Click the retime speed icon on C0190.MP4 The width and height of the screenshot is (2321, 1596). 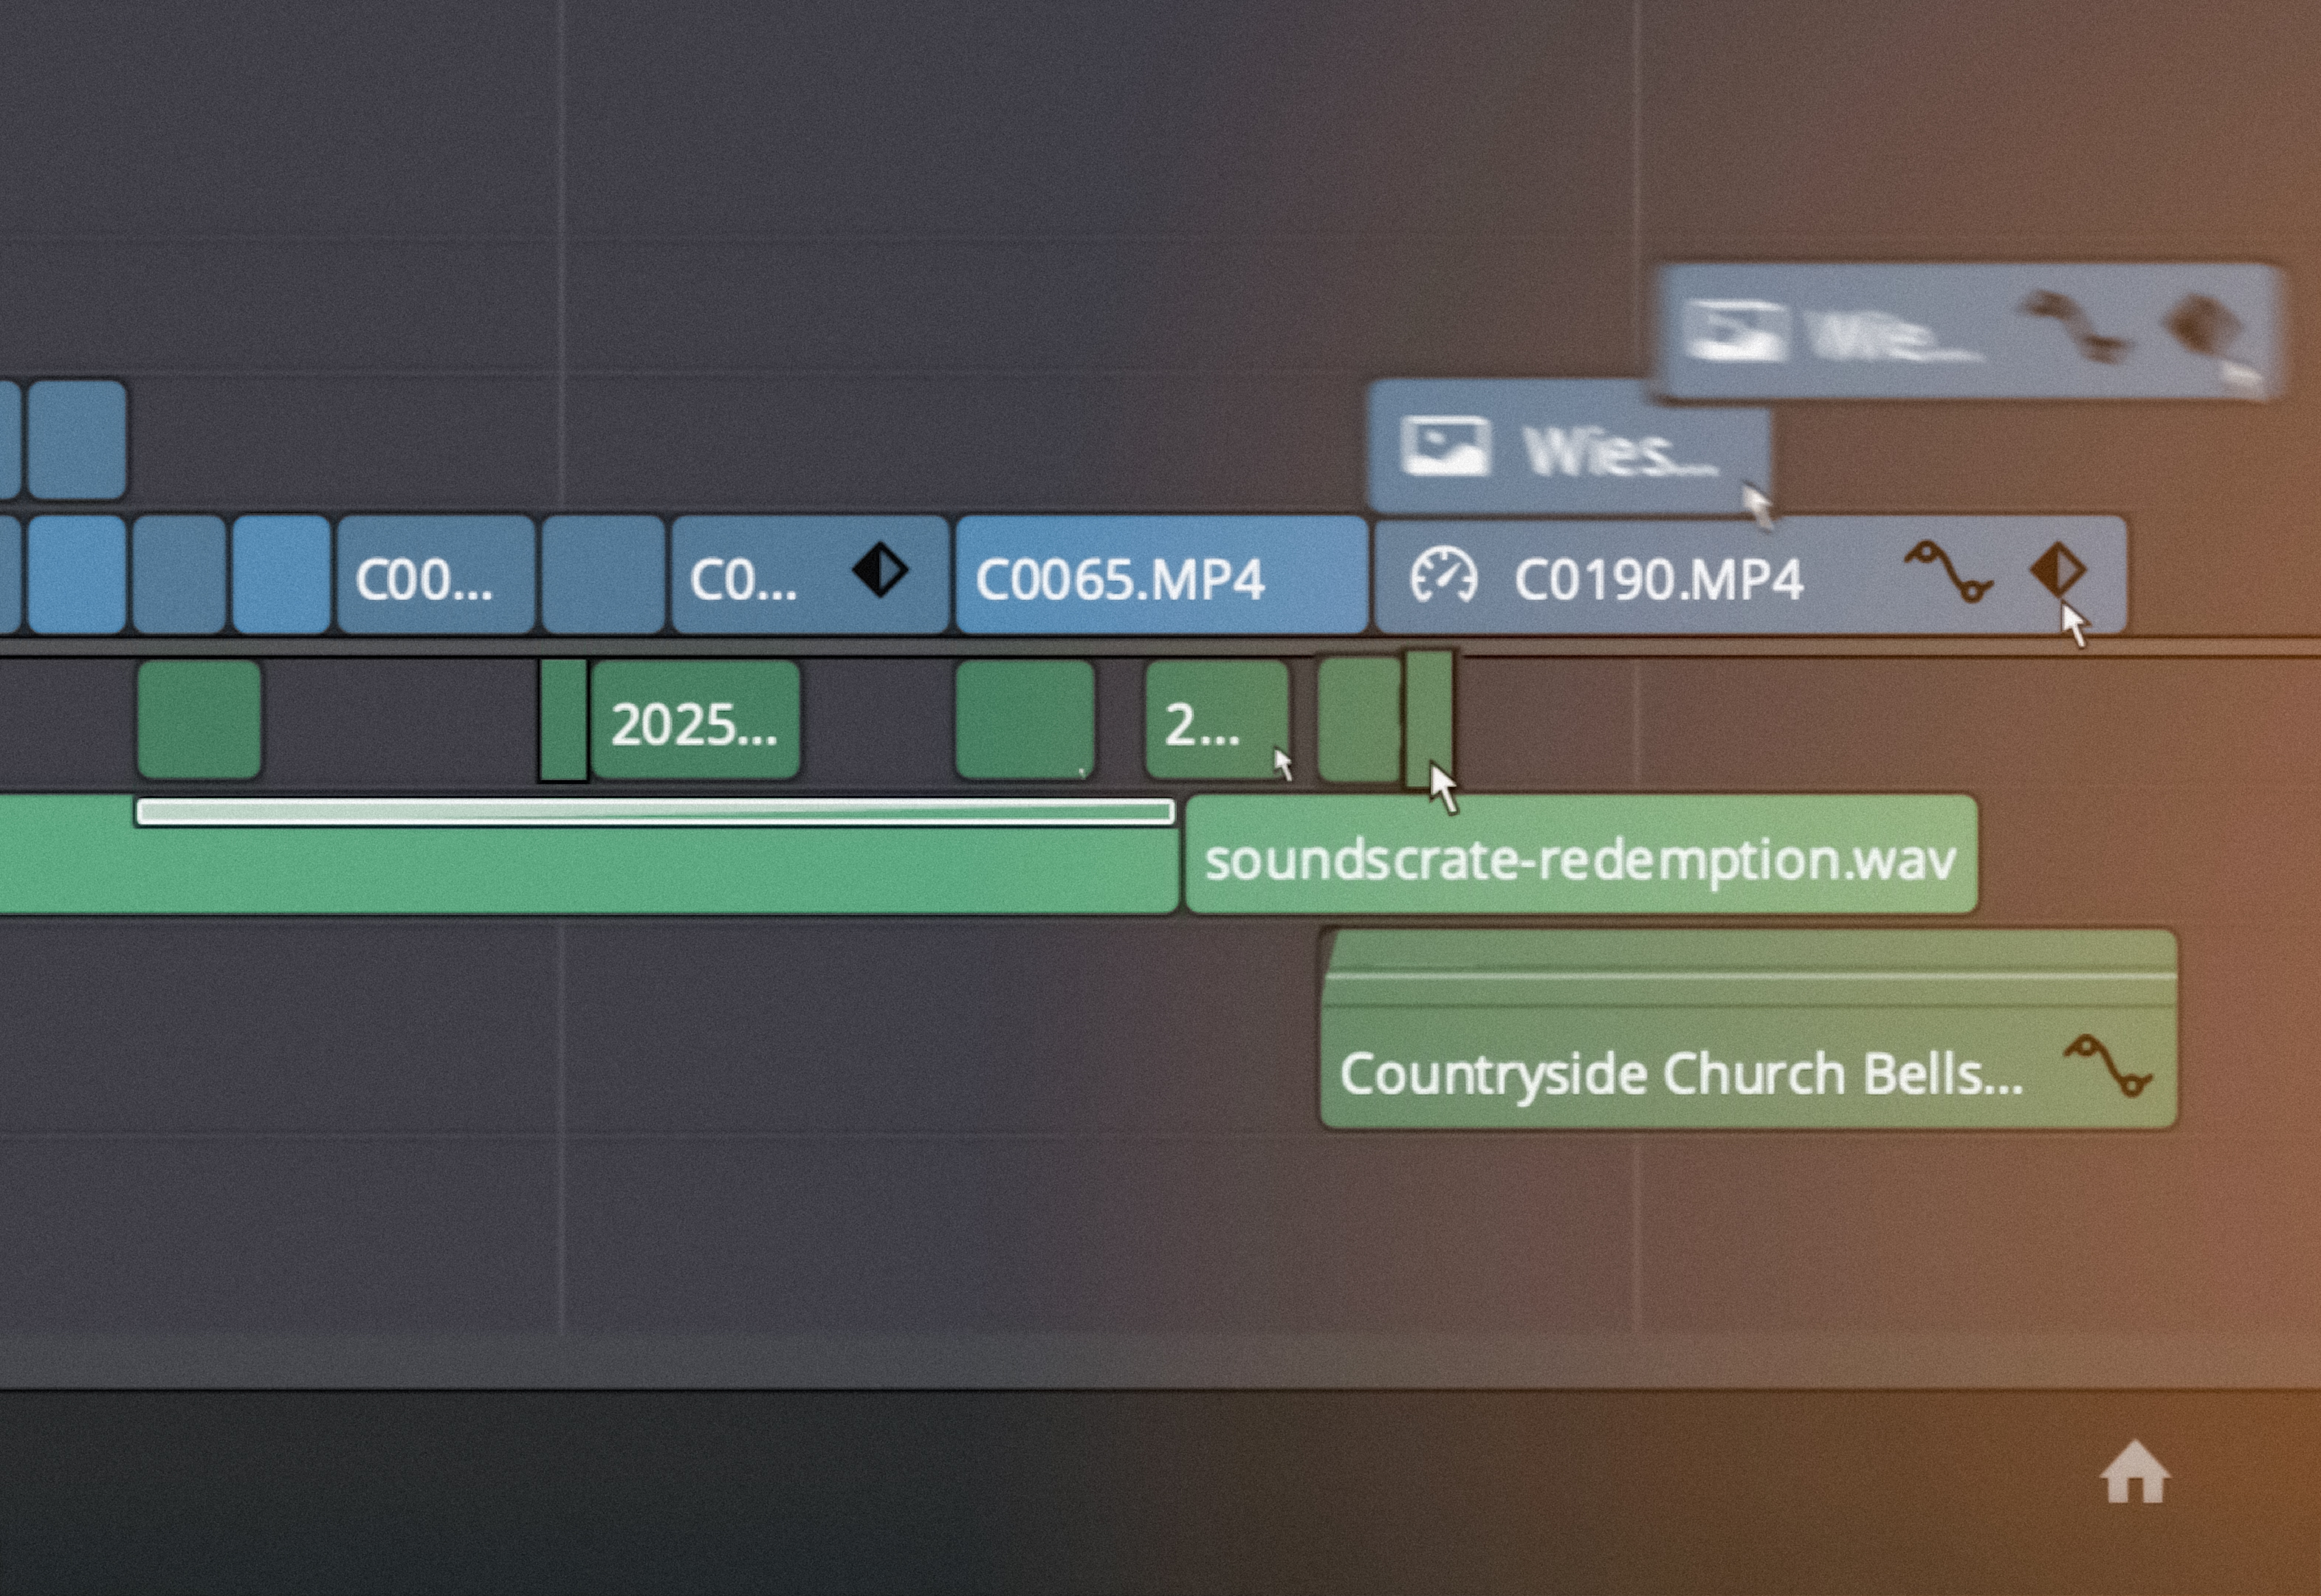coord(1443,575)
